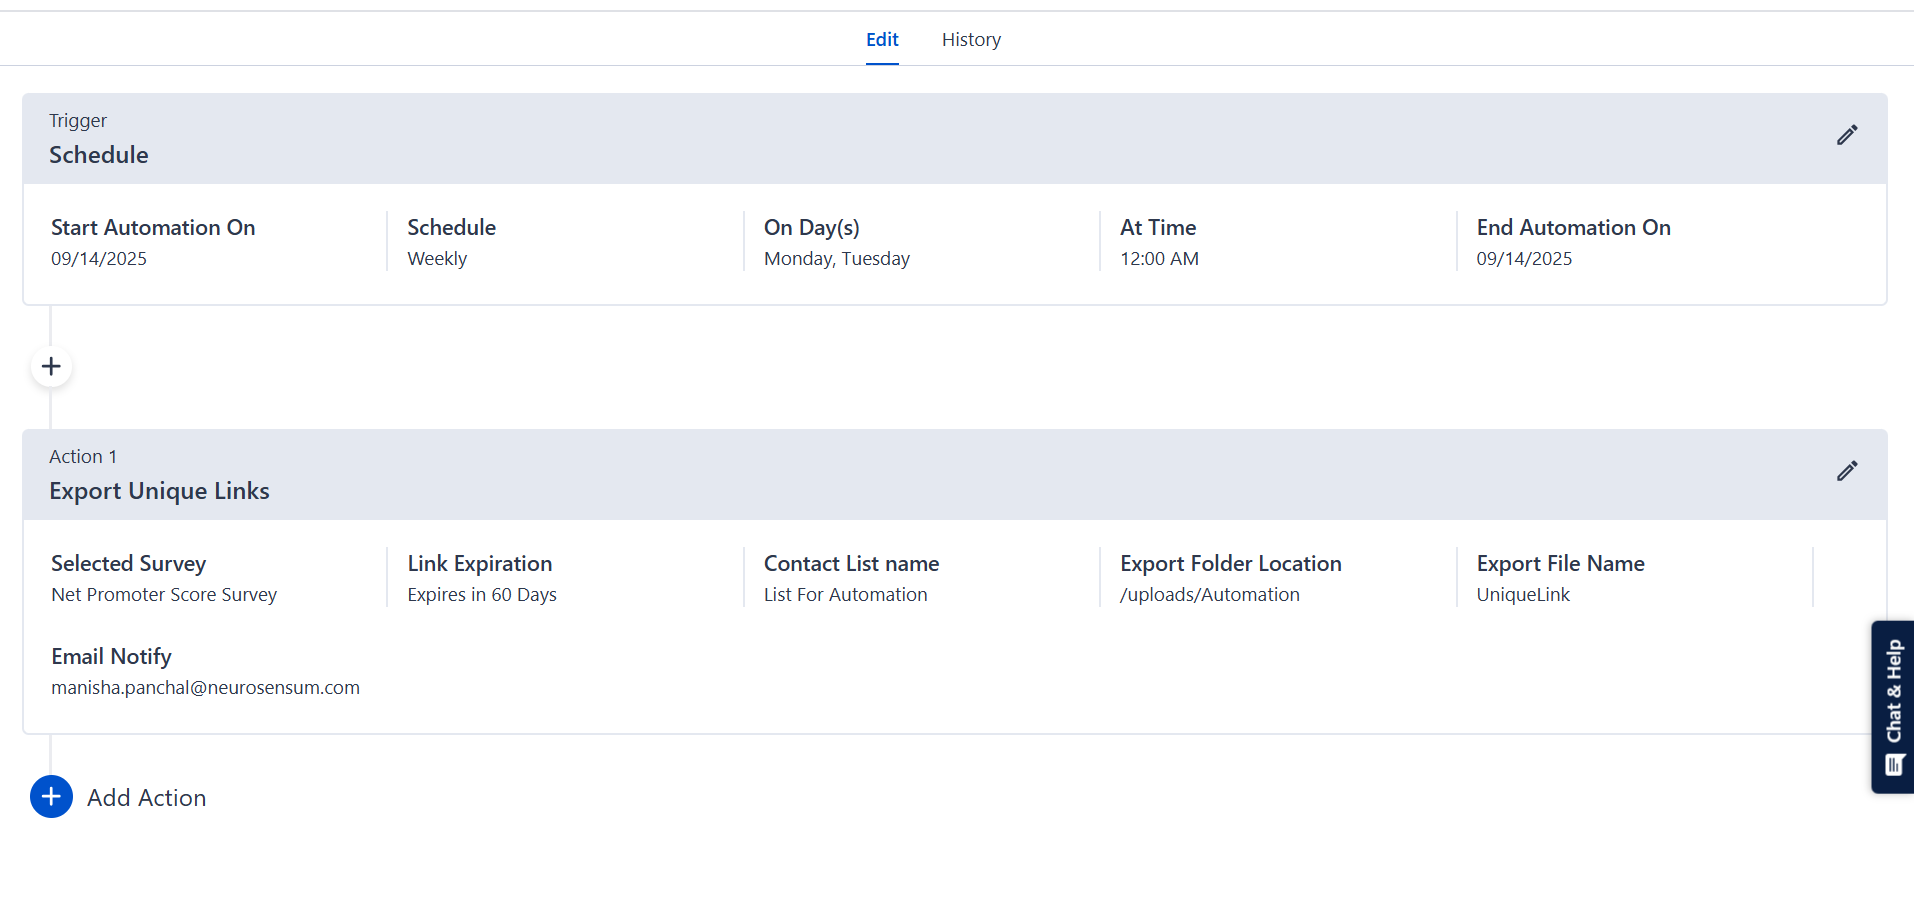Screen dimensions: 1914x920
Task: Select the Edit tab
Action: click(x=881, y=40)
